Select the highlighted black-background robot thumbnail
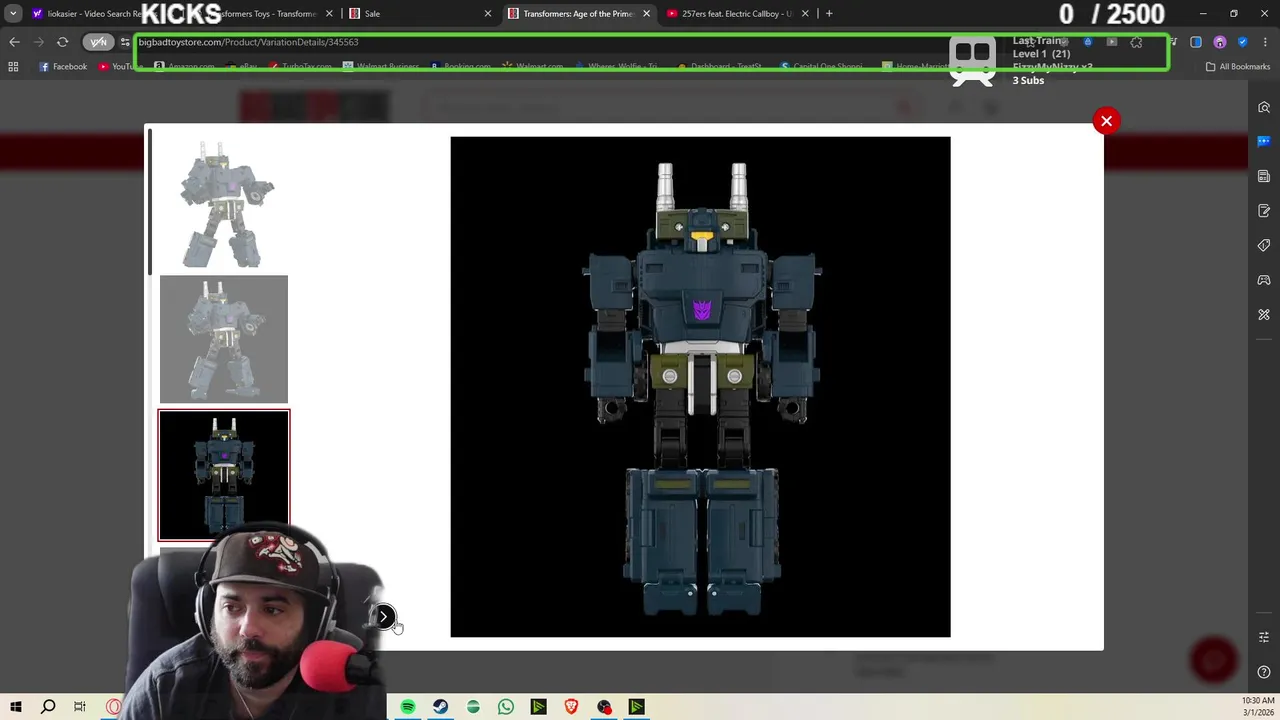1280x720 pixels. 224,475
